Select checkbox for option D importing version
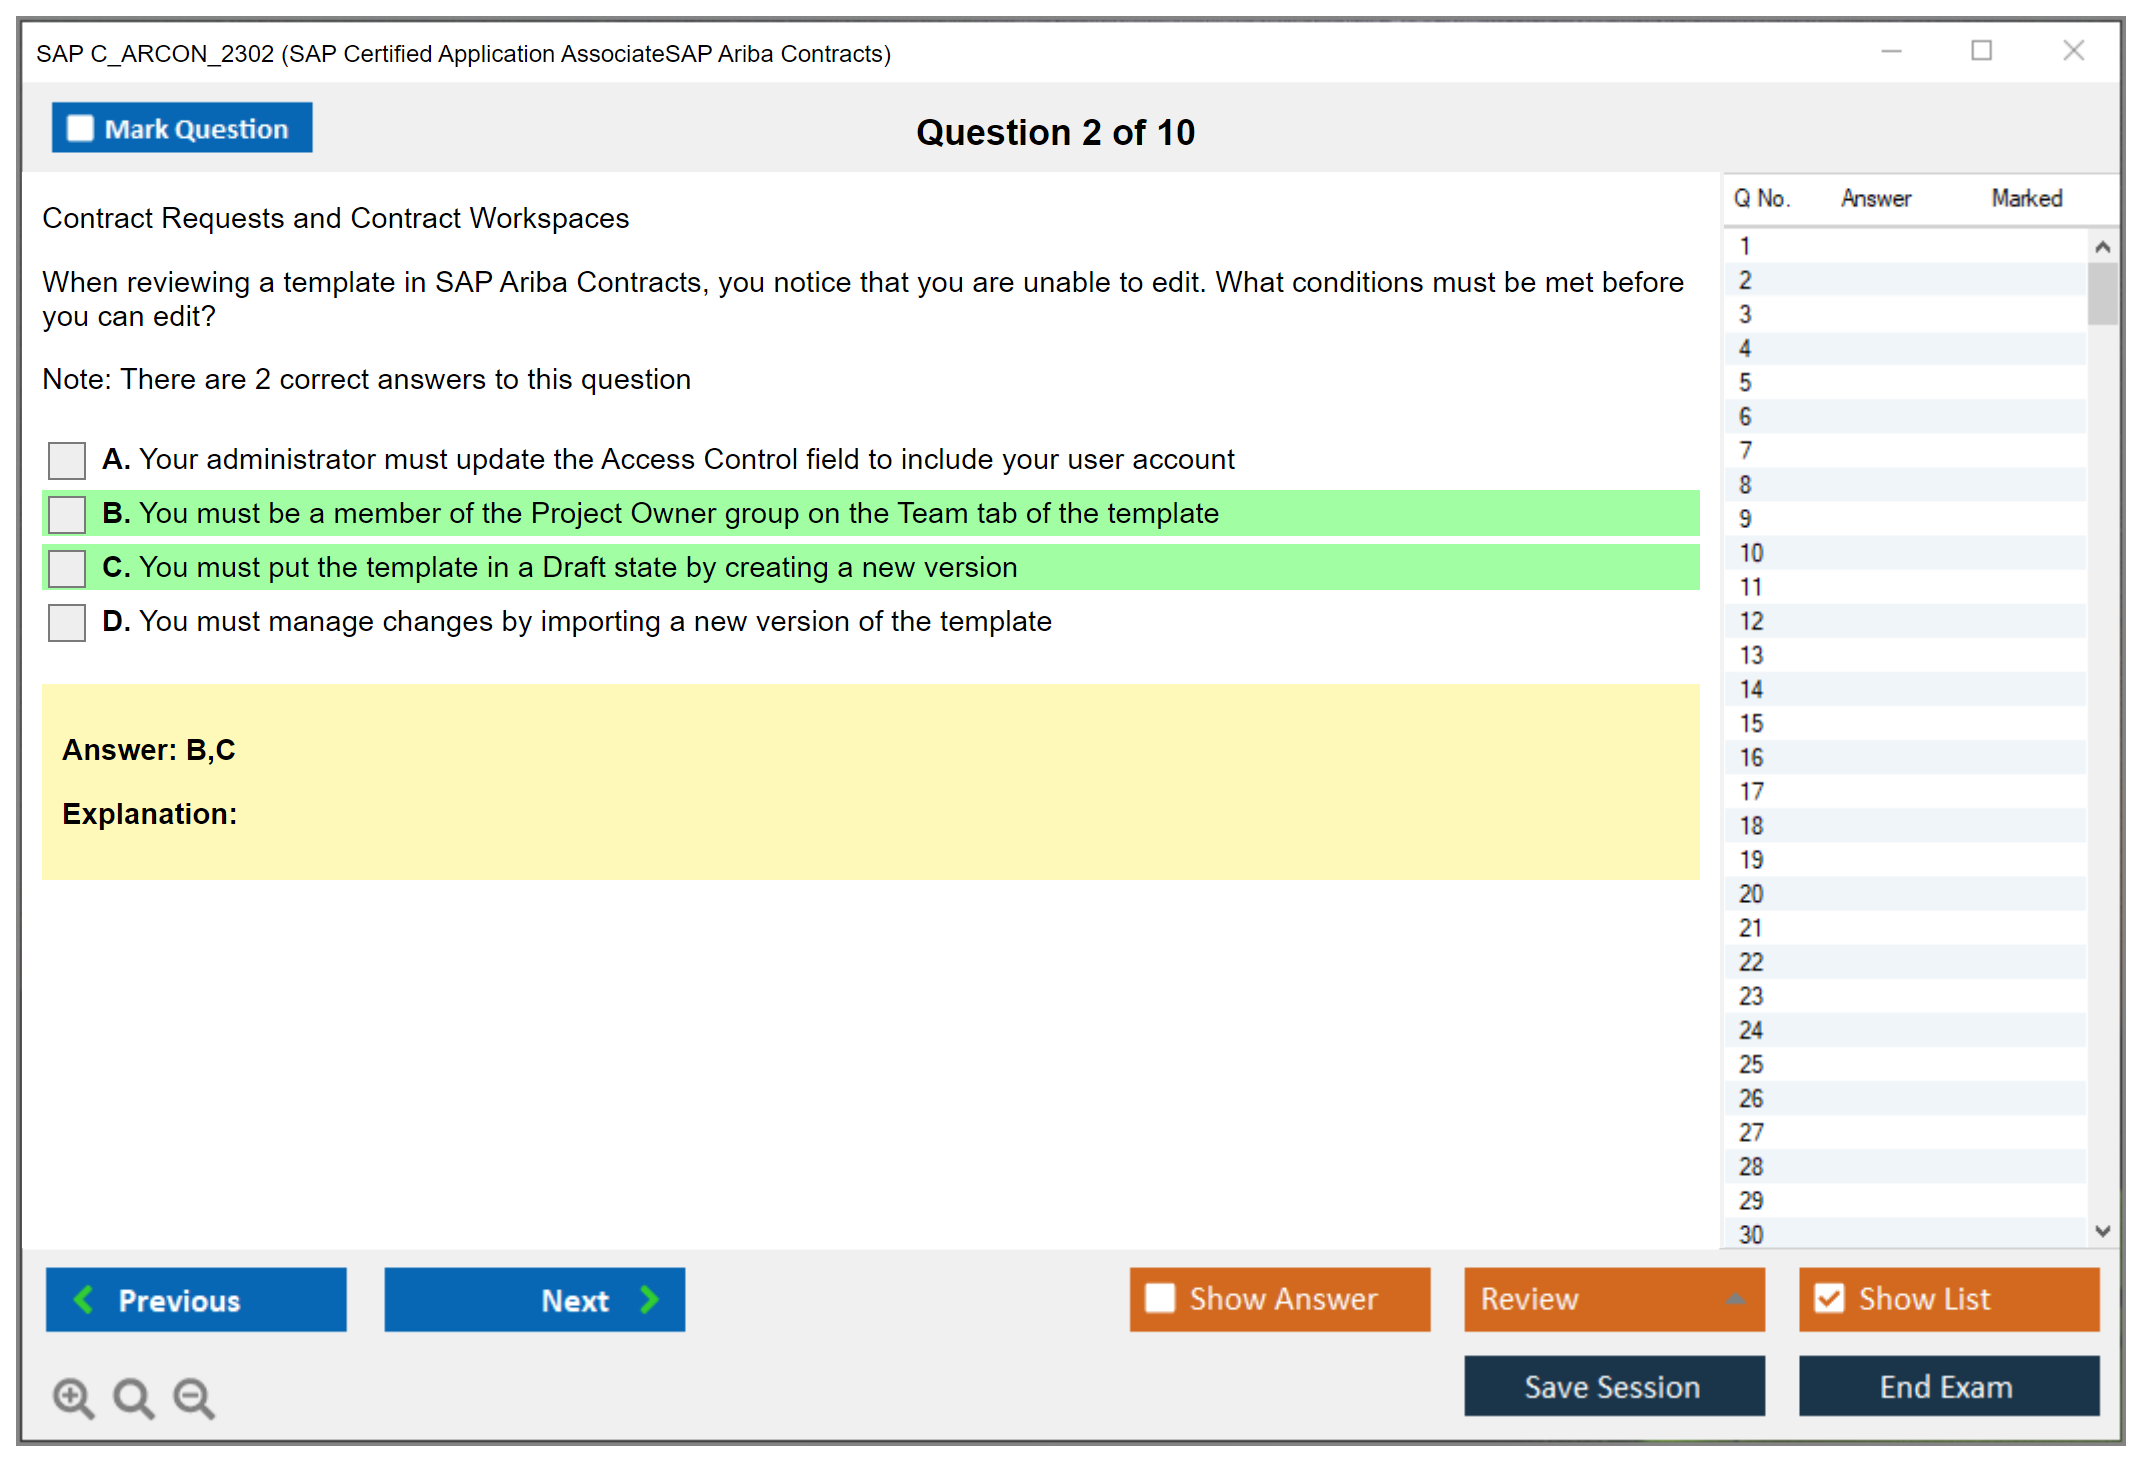 [x=67, y=622]
